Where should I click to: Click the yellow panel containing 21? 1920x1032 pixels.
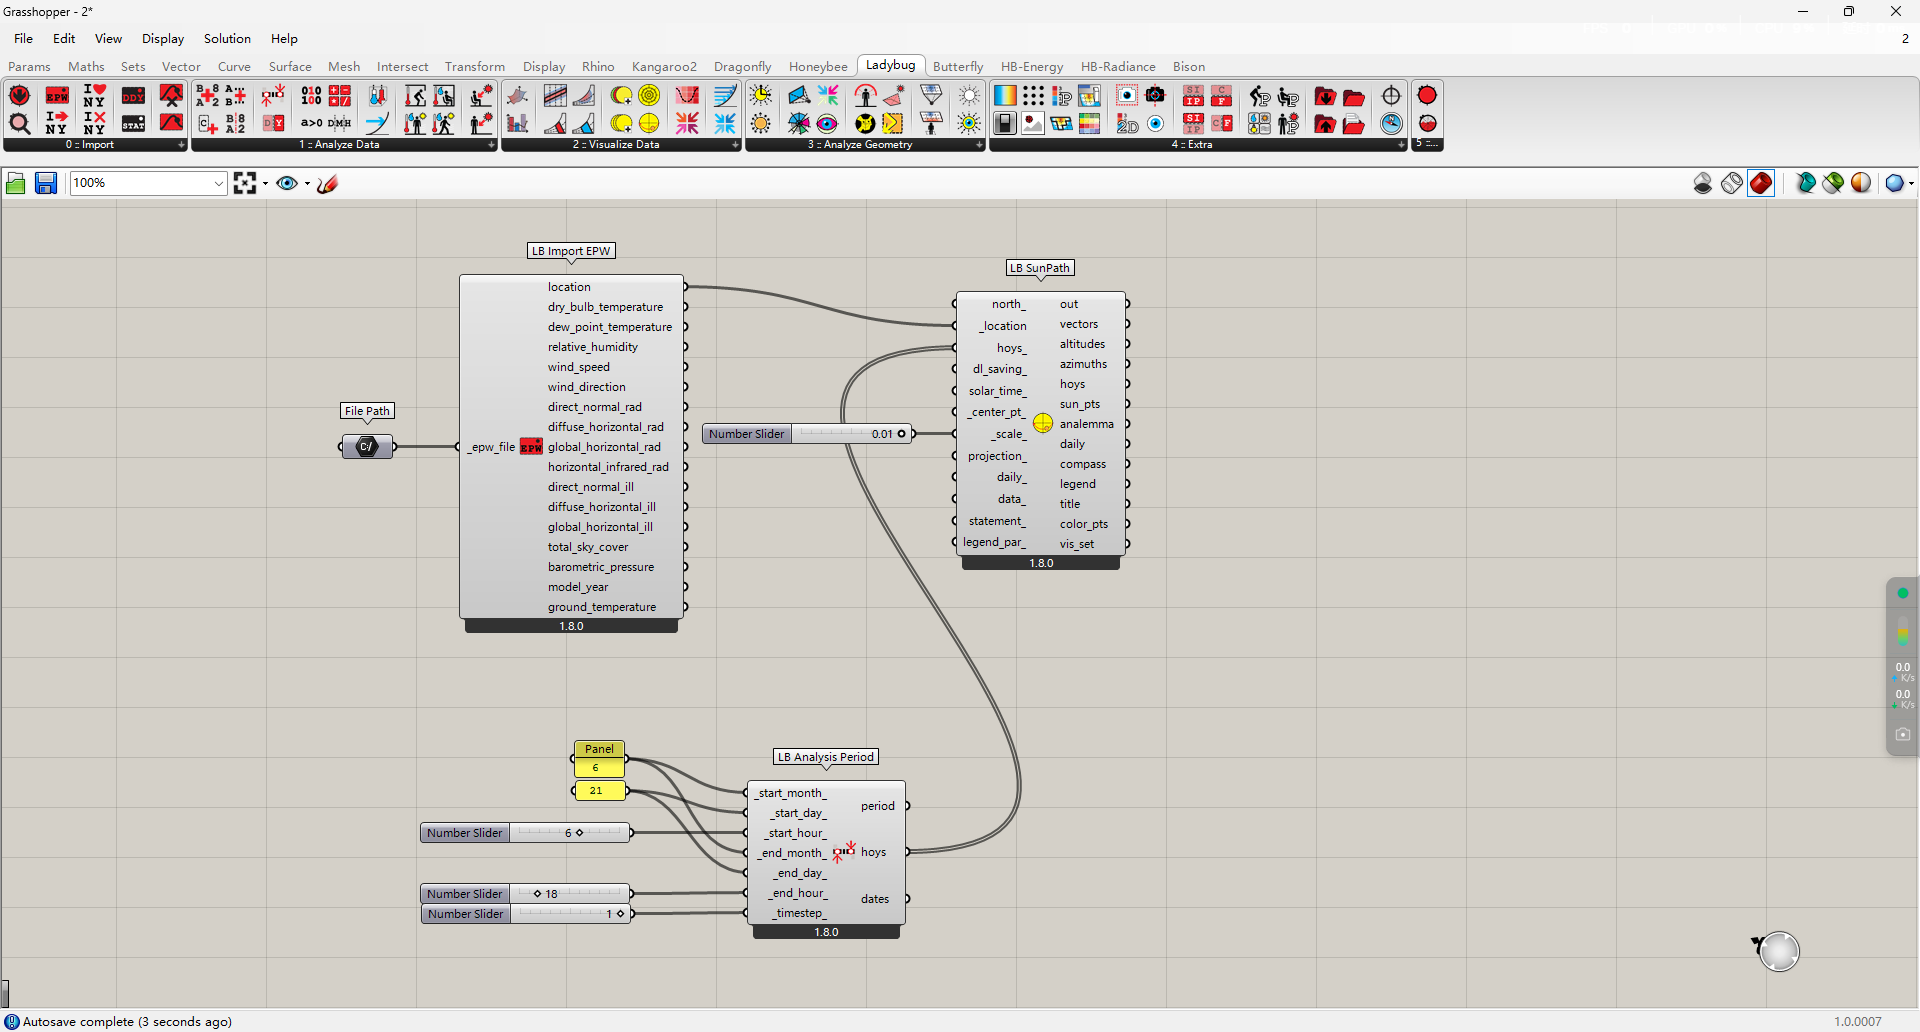pos(599,790)
